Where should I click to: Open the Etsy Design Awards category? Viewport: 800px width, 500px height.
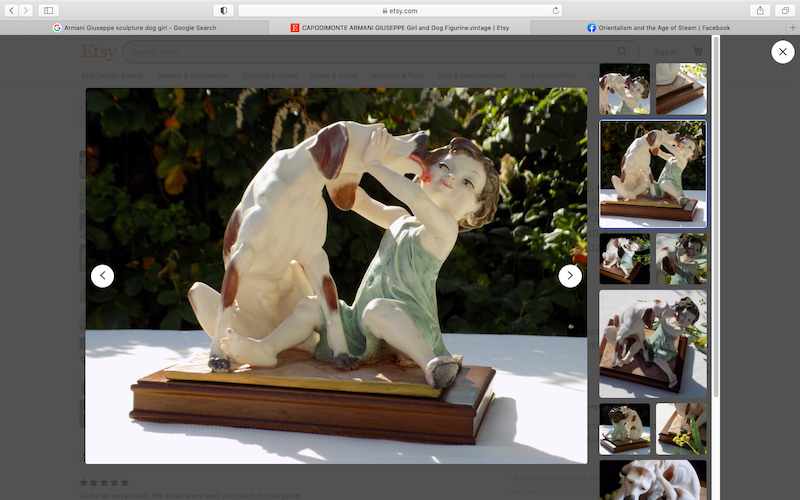[113, 76]
